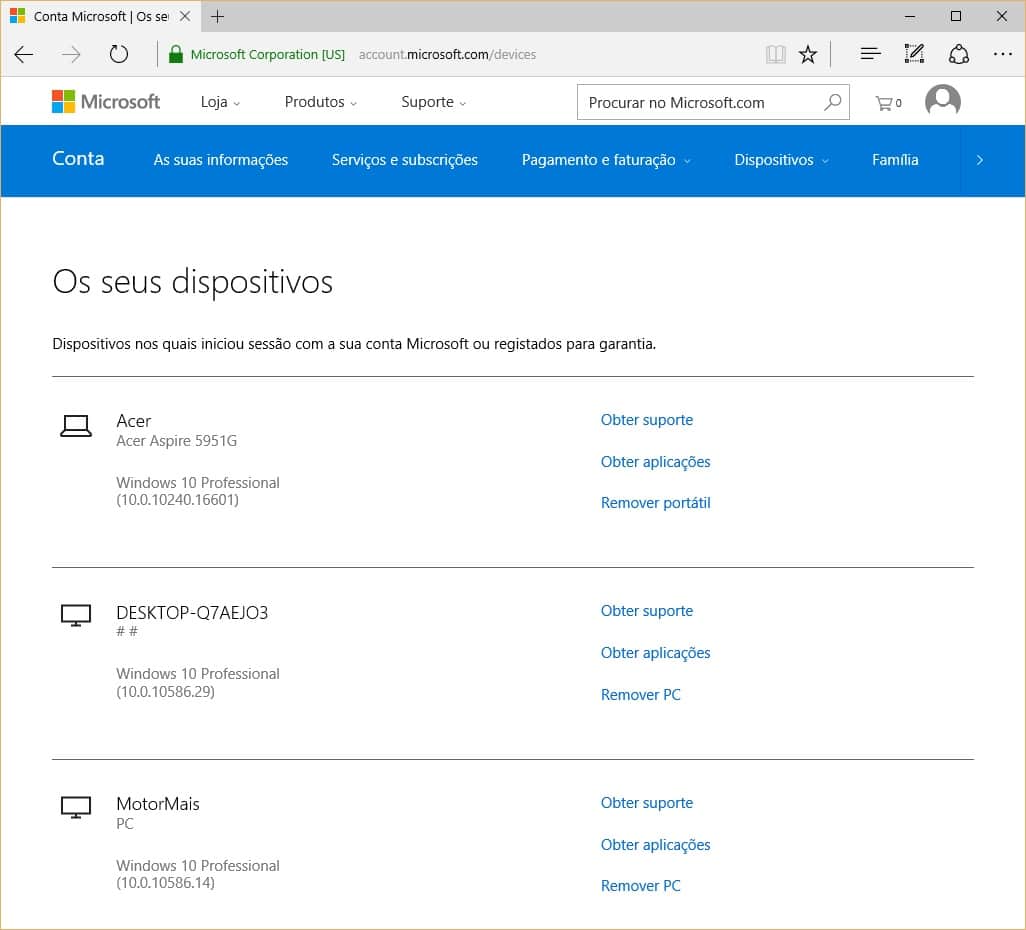Click the browser forward arrow
The image size is (1026, 930).
[x=71, y=54]
